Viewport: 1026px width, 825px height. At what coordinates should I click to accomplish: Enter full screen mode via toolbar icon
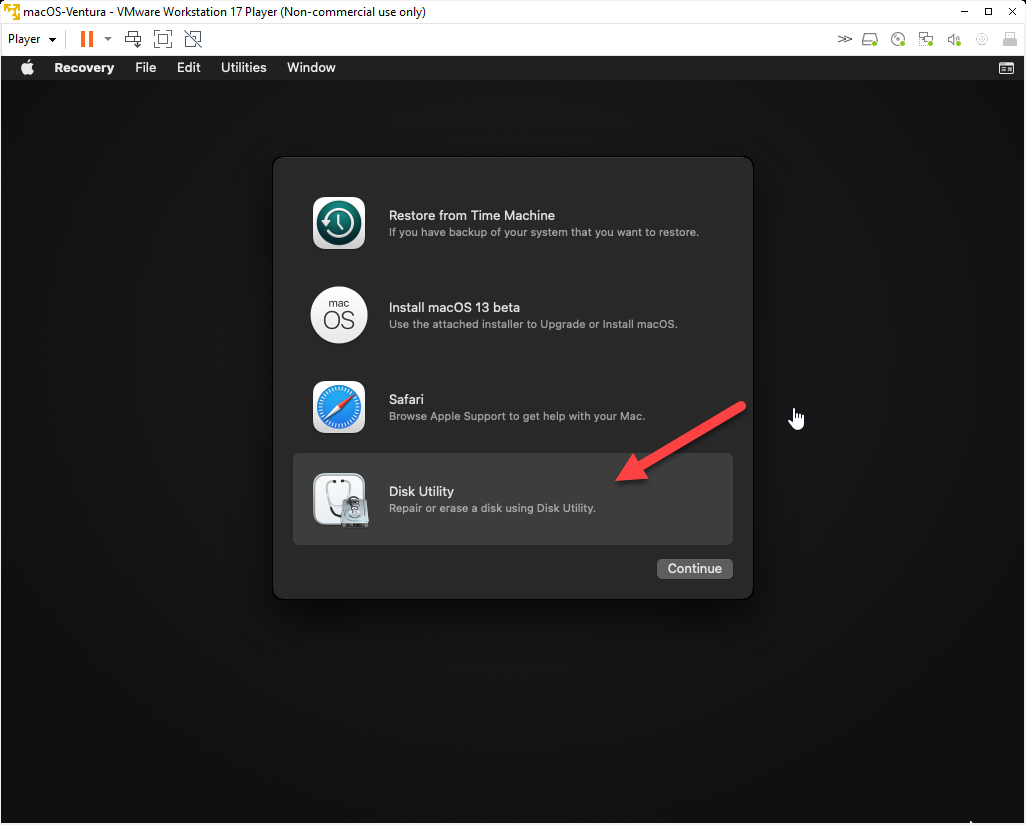pyautogui.click(x=163, y=39)
